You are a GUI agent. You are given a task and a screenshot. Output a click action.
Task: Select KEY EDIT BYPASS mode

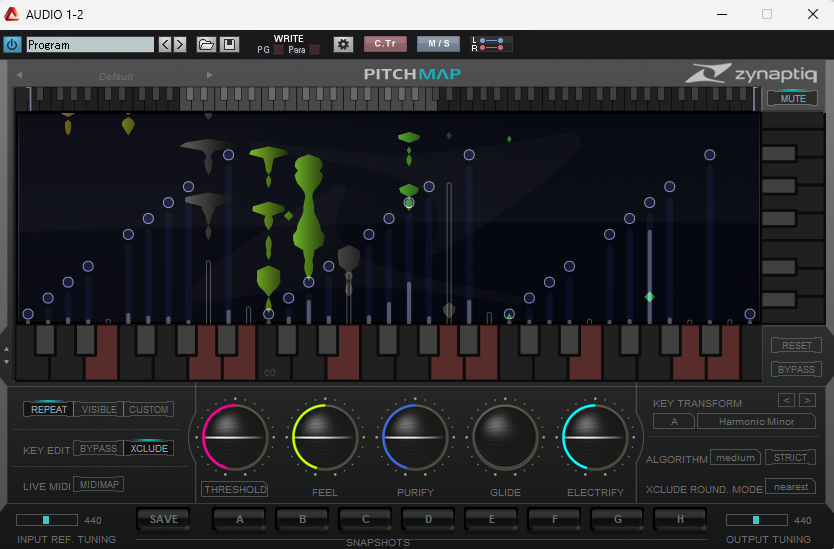pos(98,448)
